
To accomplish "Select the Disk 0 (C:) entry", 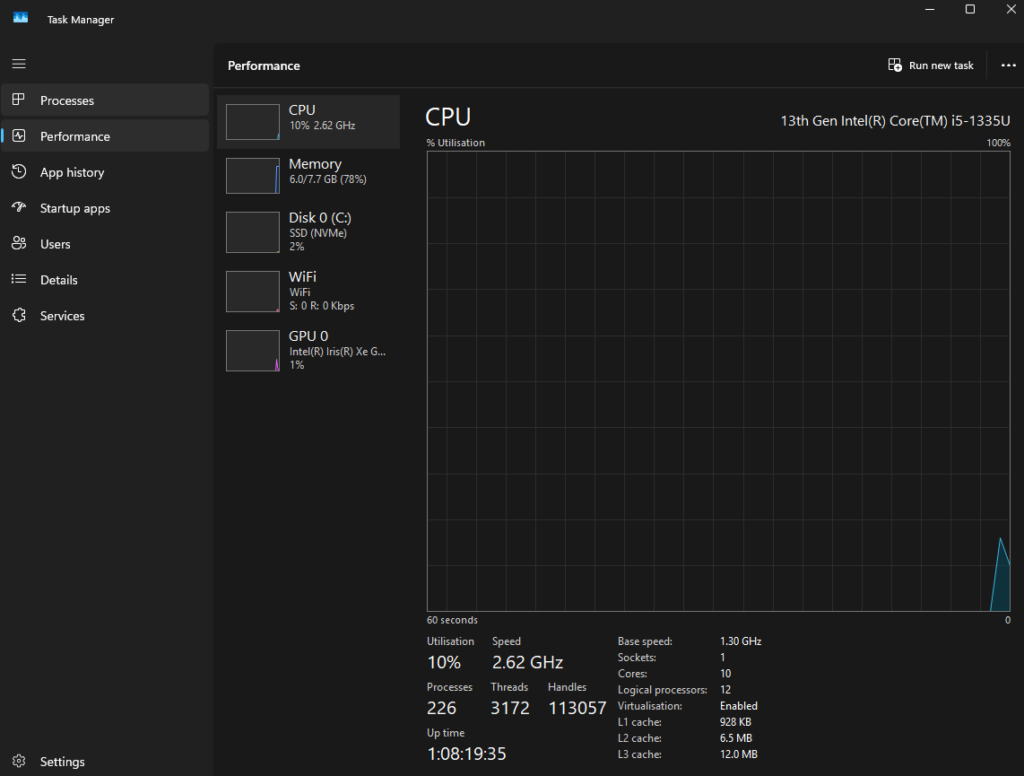I will click(308, 232).
